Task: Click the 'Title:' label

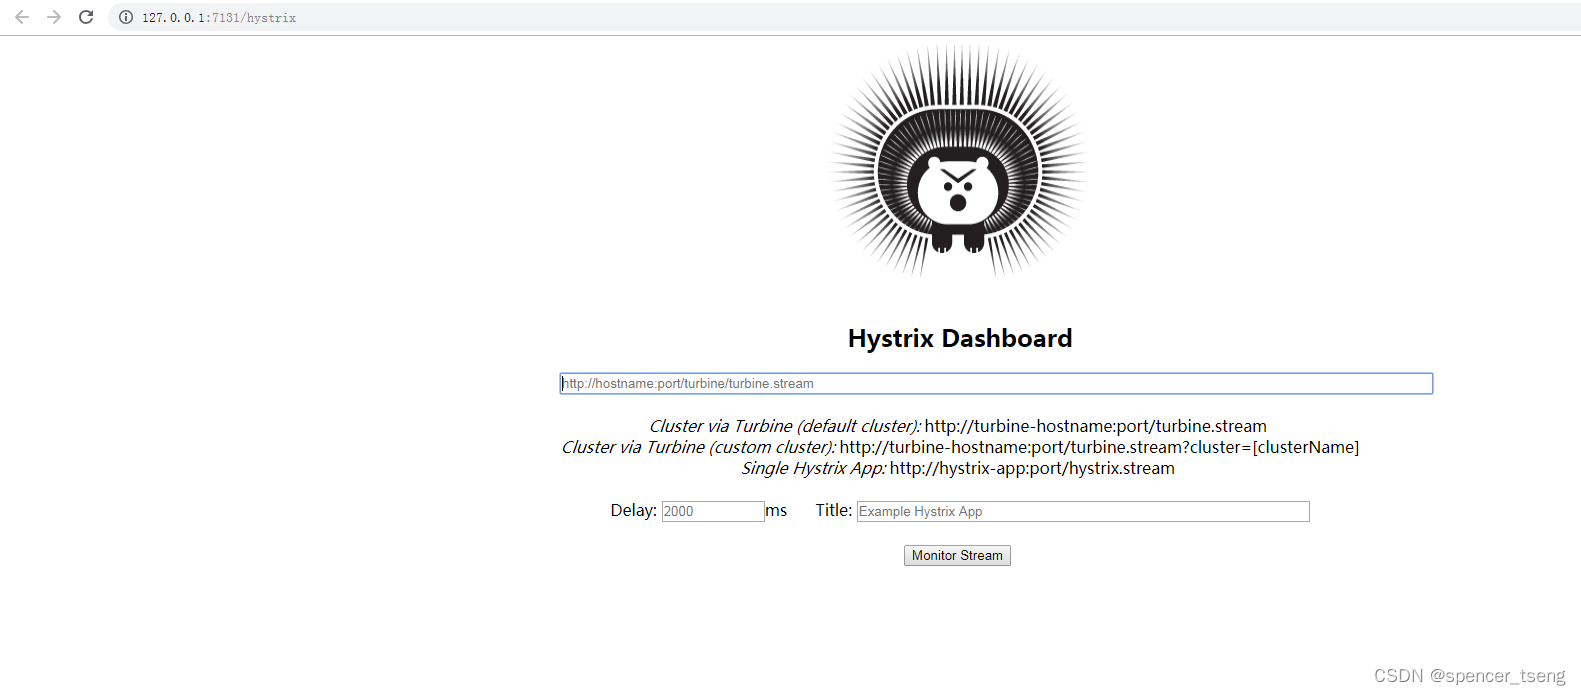Action: [834, 510]
